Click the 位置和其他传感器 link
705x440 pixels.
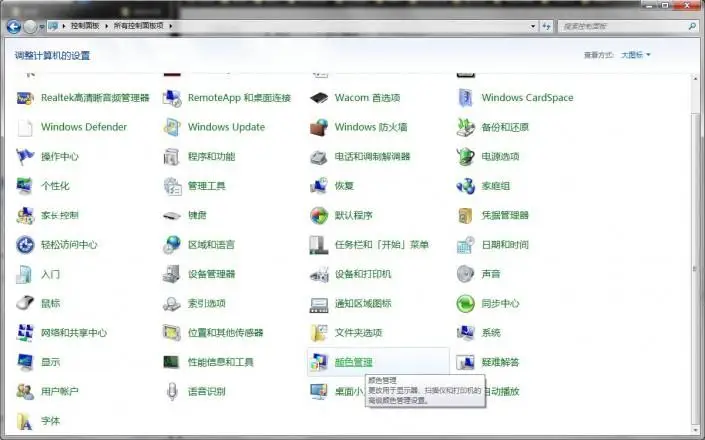click(x=225, y=333)
